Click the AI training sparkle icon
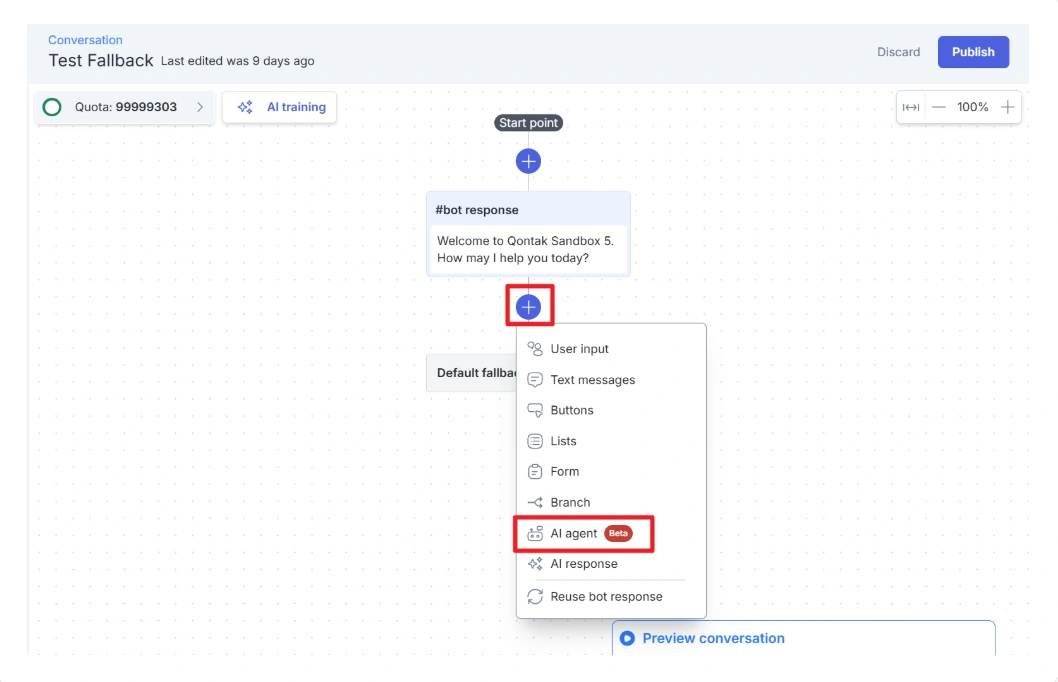 (245, 107)
